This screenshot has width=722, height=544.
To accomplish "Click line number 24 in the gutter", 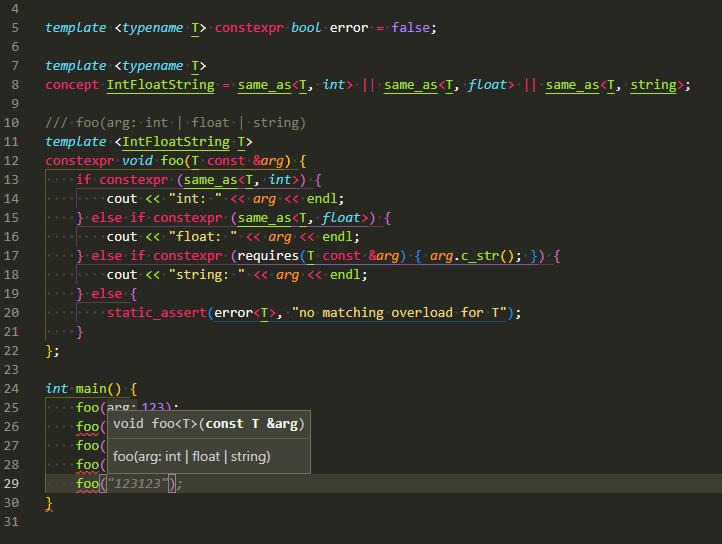I will tap(12, 388).
